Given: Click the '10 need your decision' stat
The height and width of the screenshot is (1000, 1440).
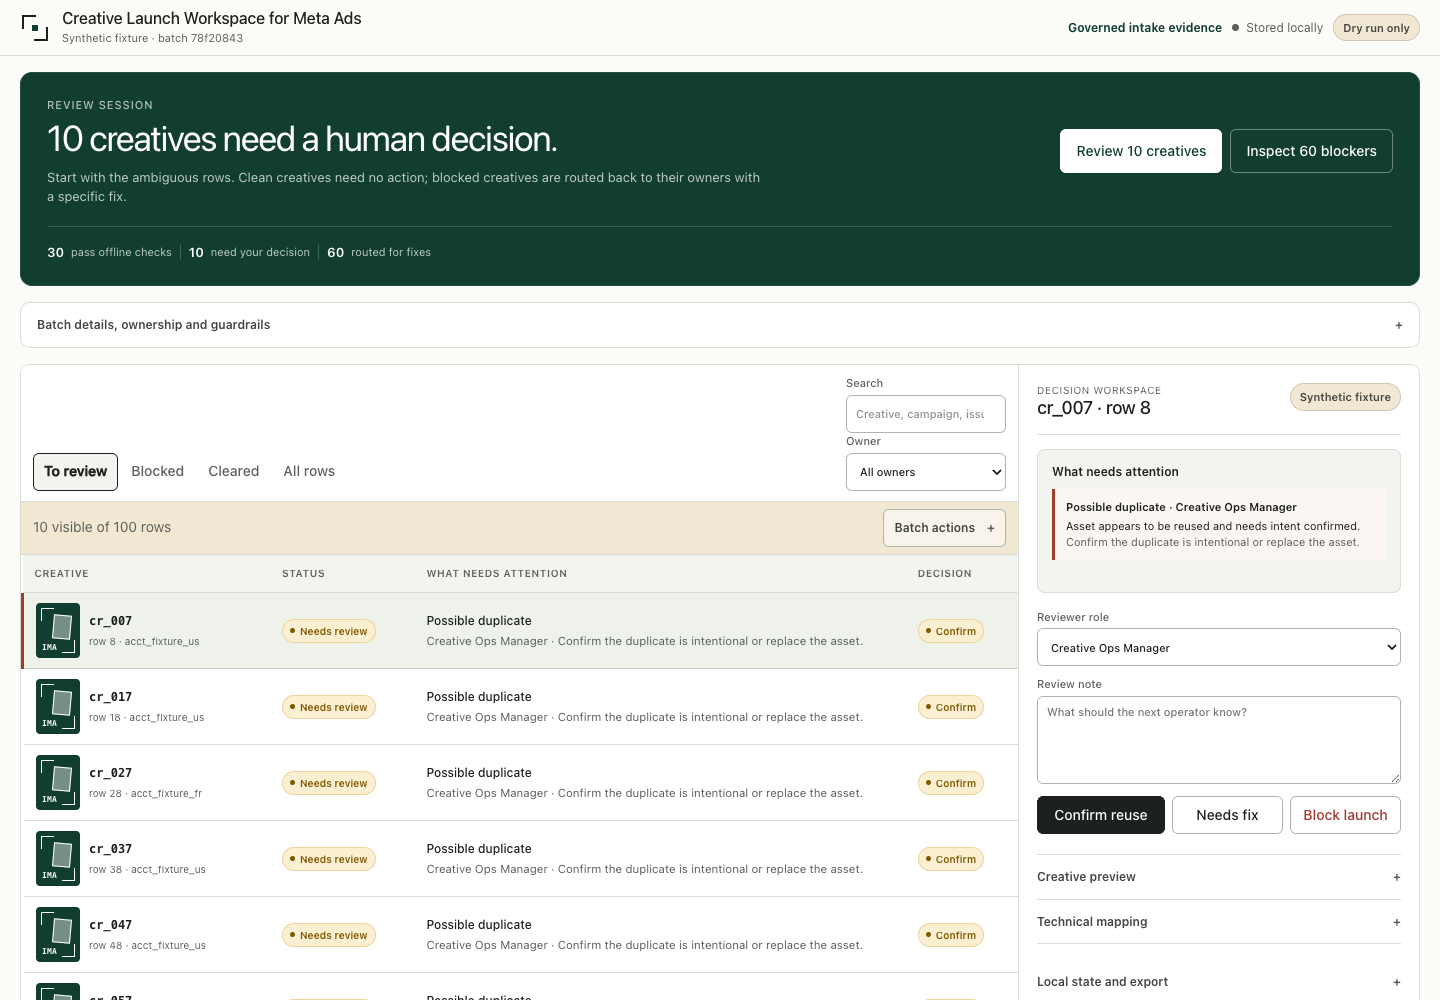Looking at the screenshot, I should click(249, 252).
